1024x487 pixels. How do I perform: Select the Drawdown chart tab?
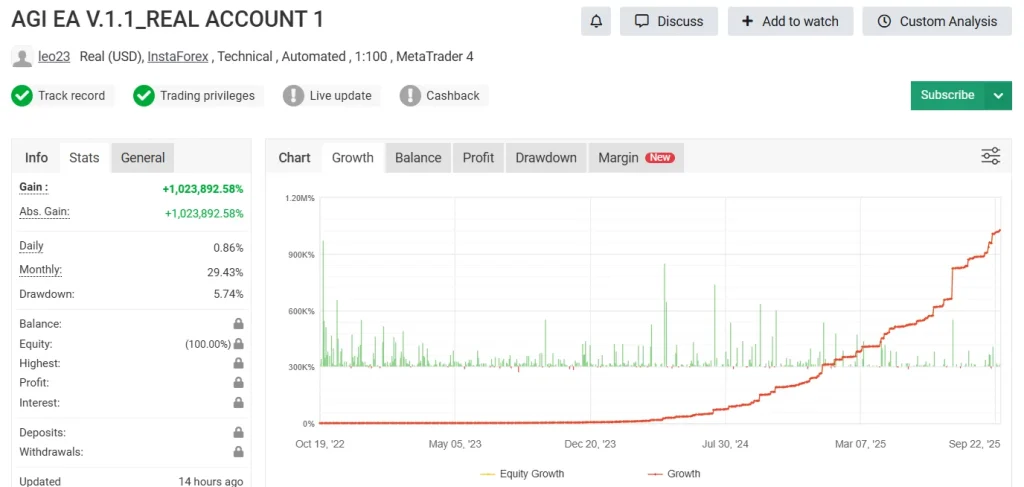(546, 158)
